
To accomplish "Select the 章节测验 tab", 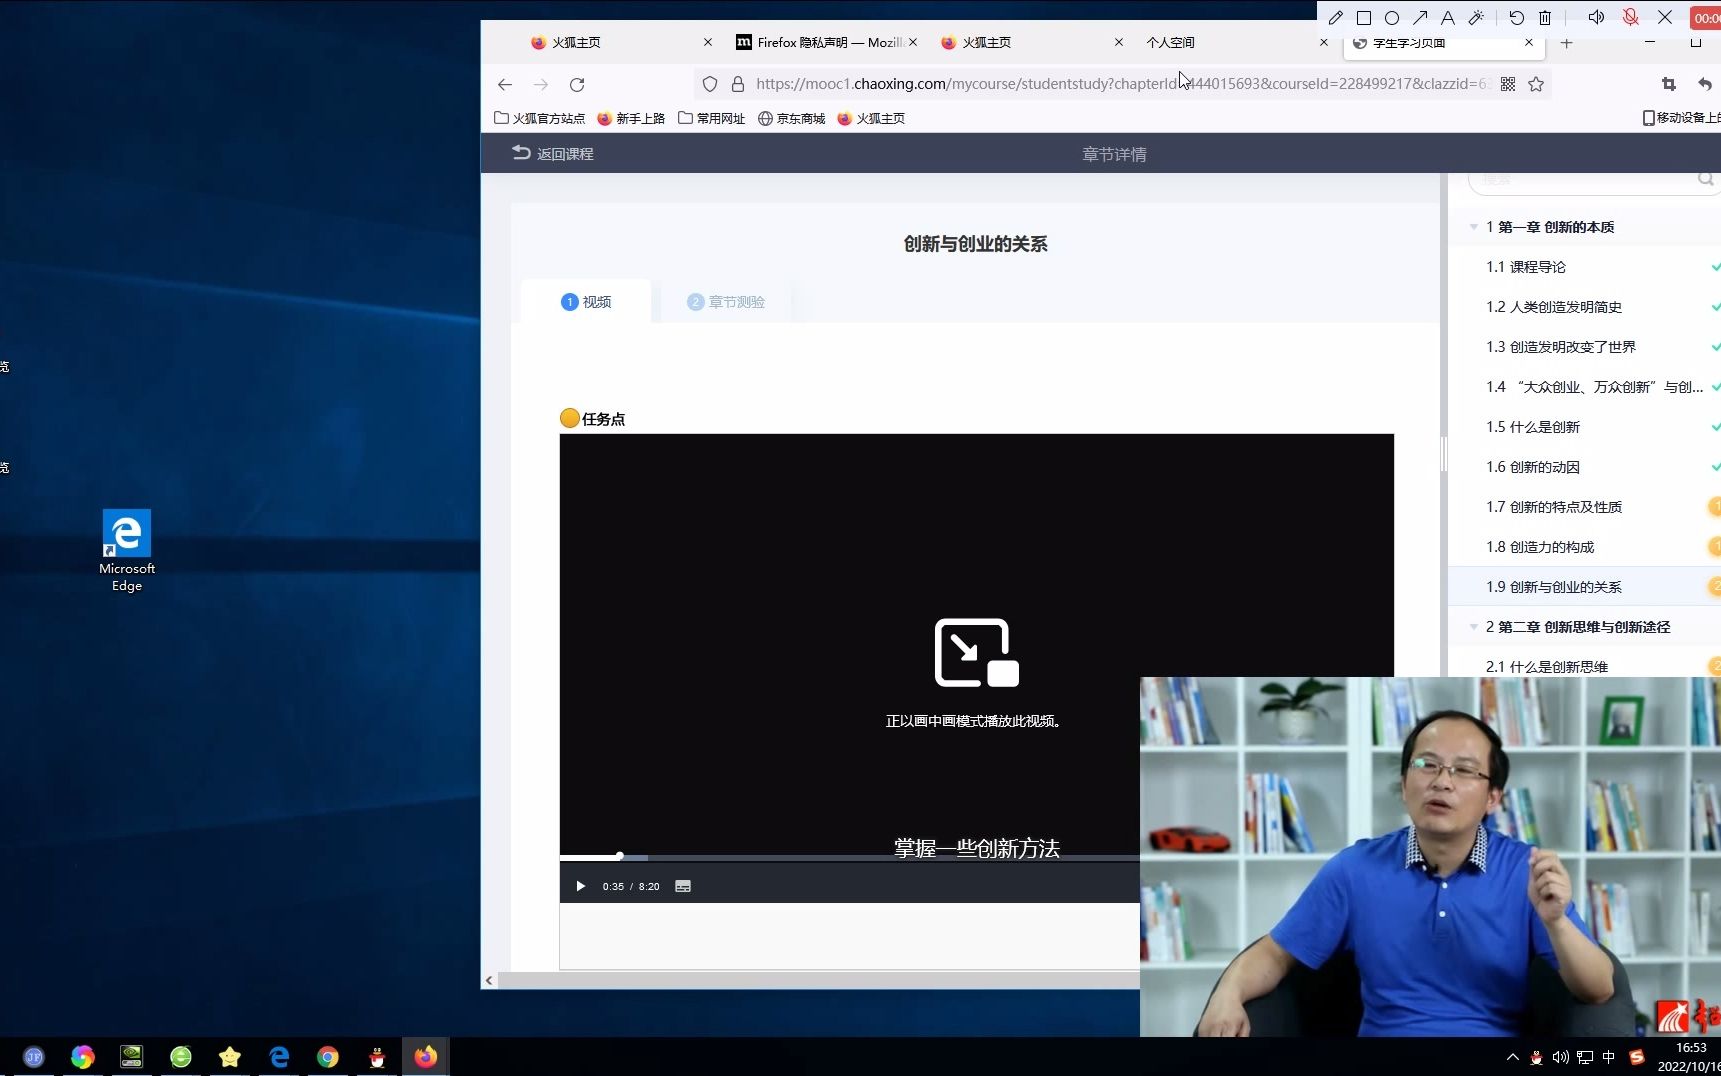I will tap(726, 302).
